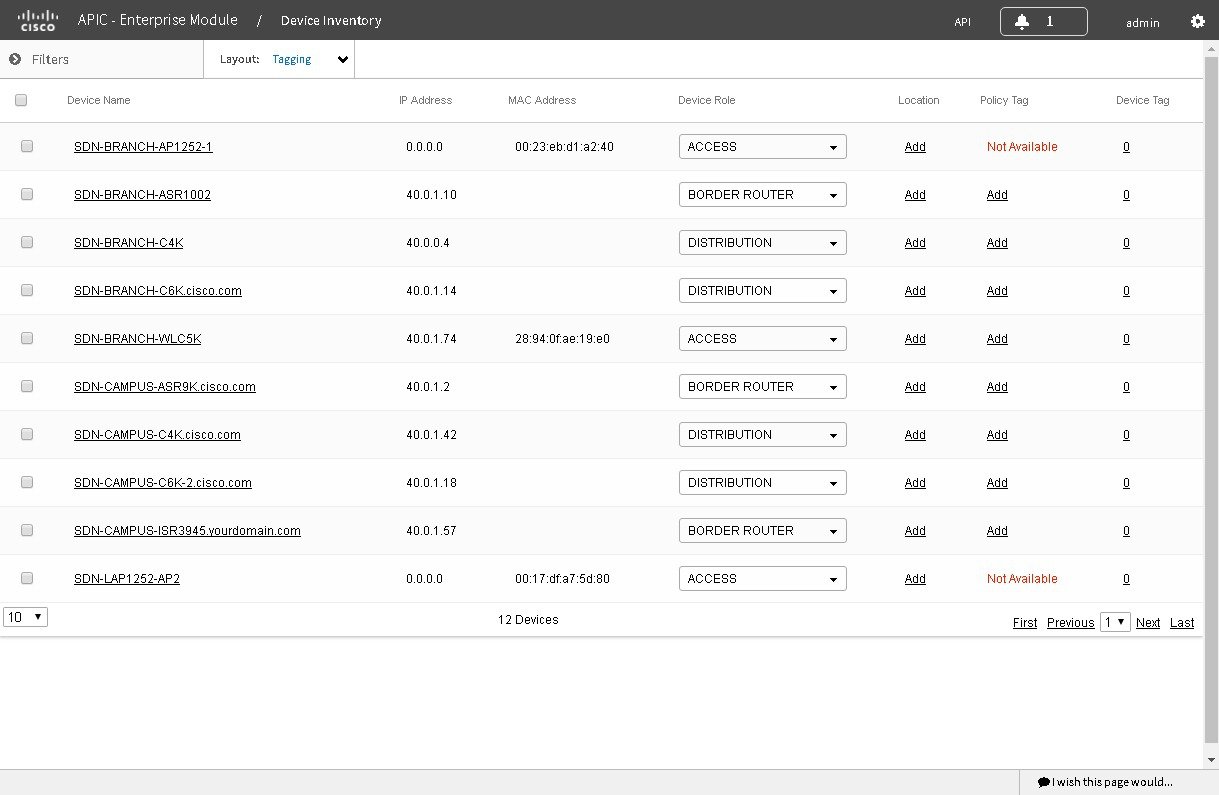
Task: Click MAC address 00:17:df:a7:5d:80
Action: (562, 579)
